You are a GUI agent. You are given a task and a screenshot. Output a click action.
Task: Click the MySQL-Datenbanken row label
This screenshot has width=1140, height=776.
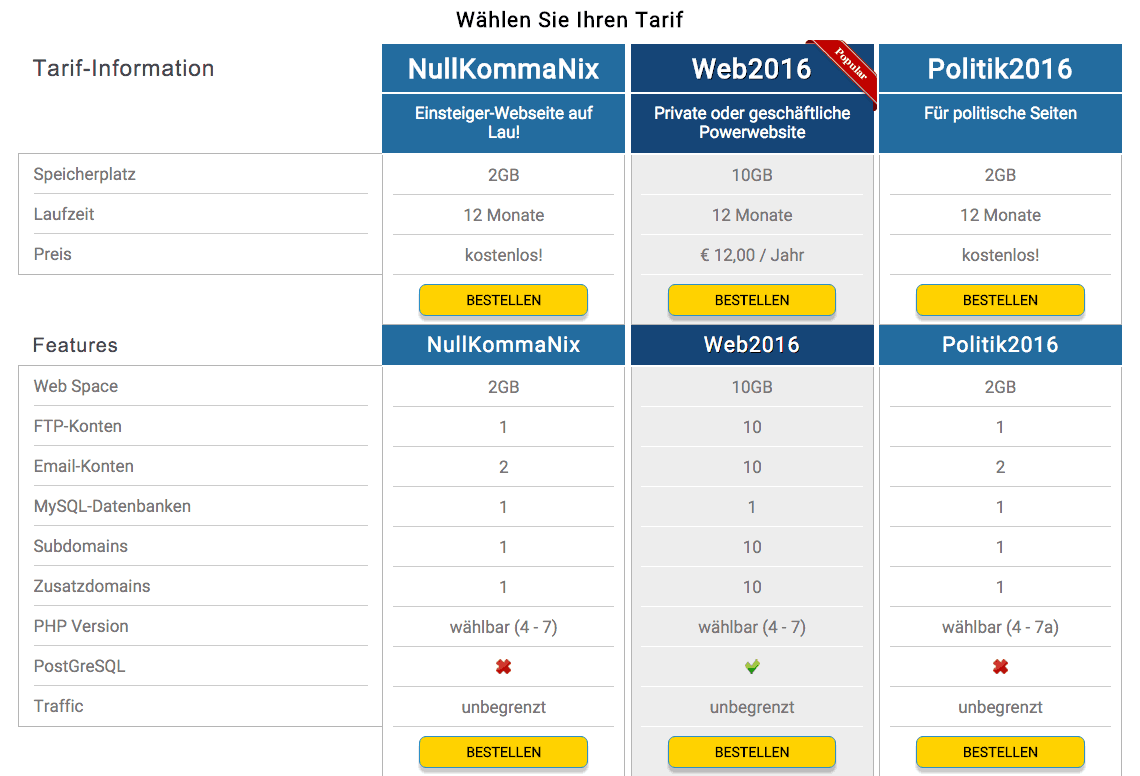[x=112, y=506]
